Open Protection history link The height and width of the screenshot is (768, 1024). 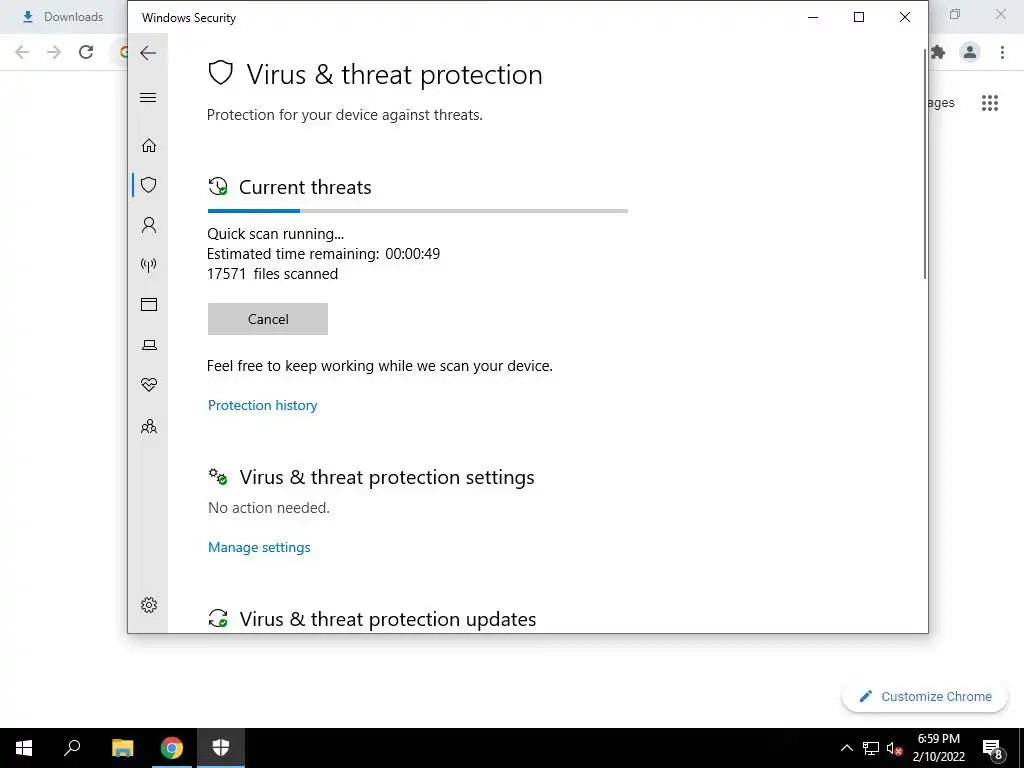[x=263, y=405]
